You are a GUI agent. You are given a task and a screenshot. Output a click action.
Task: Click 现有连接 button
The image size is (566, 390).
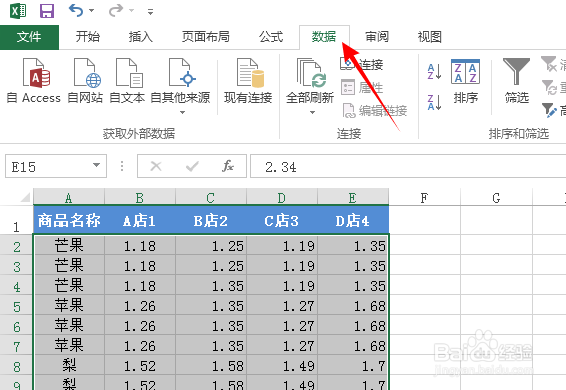pyautogui.click(x=248, y=81)
